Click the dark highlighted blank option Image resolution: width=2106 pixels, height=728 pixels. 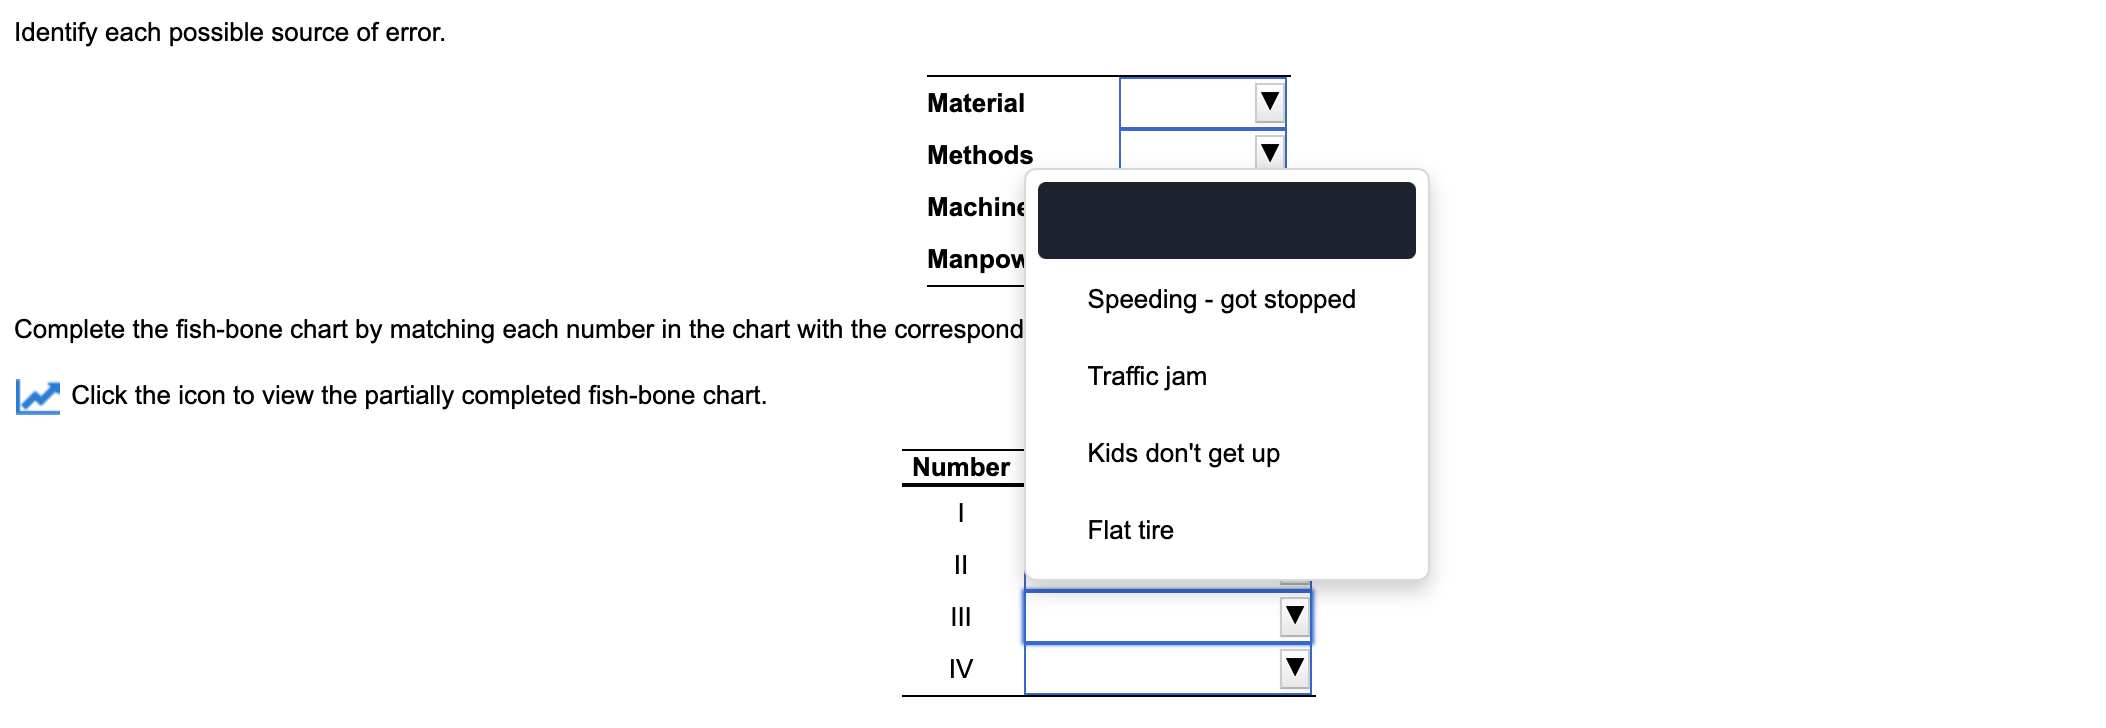pos(1226,220)
